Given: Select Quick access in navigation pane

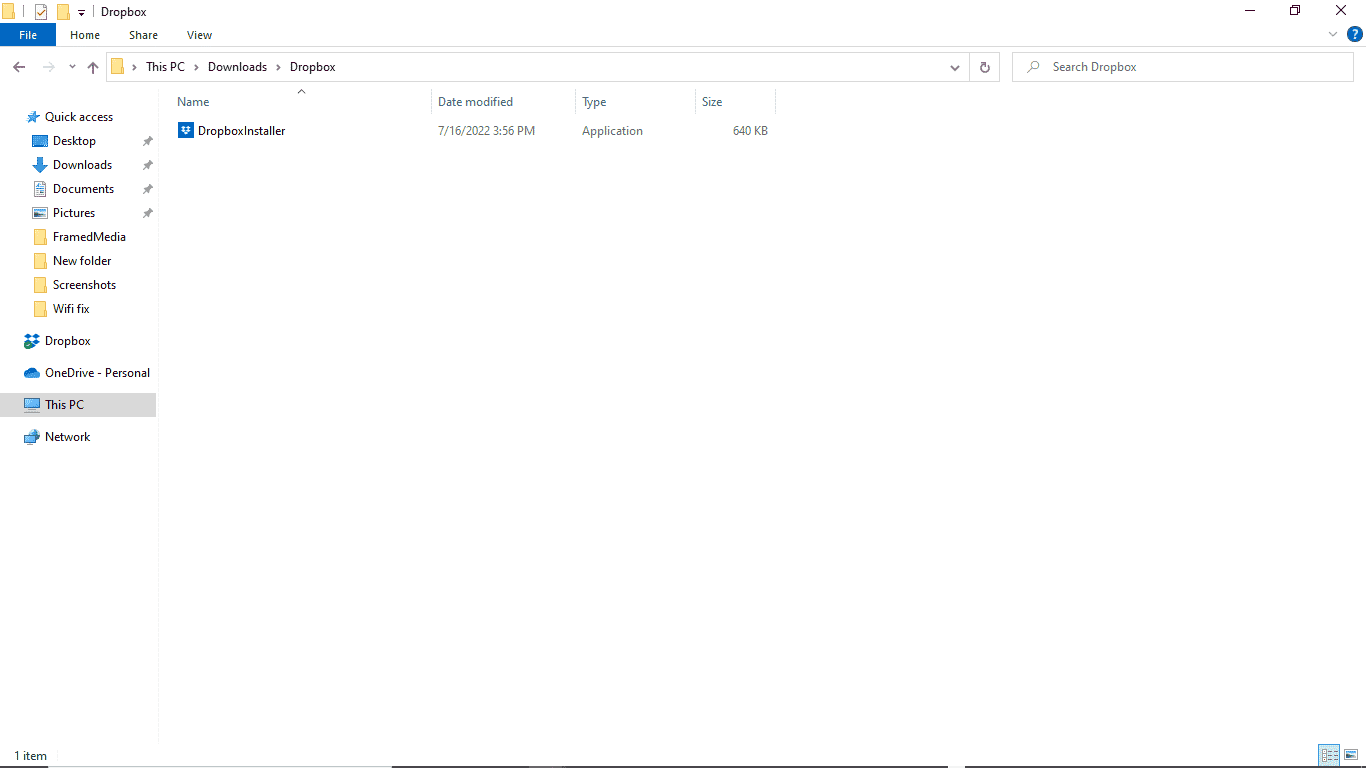Looking at the screenshot, I should pyautogui.click(x=79, y=117).
